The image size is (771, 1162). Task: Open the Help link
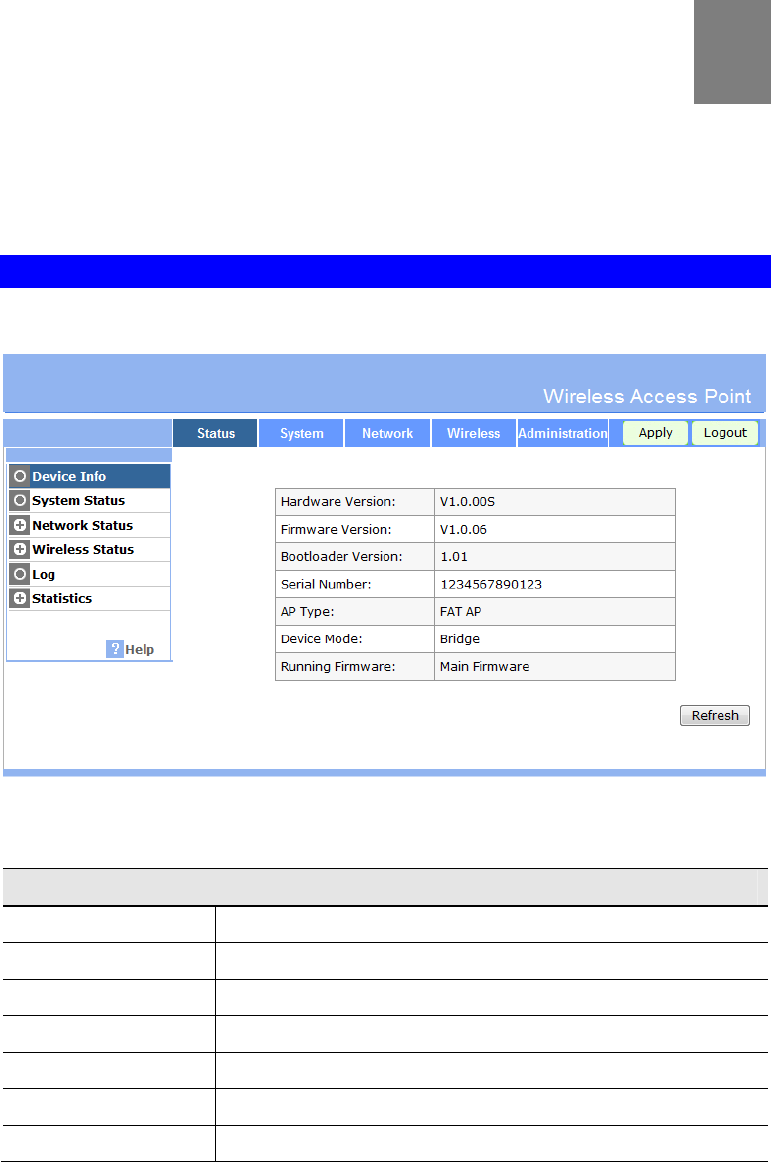coord(139,650)
